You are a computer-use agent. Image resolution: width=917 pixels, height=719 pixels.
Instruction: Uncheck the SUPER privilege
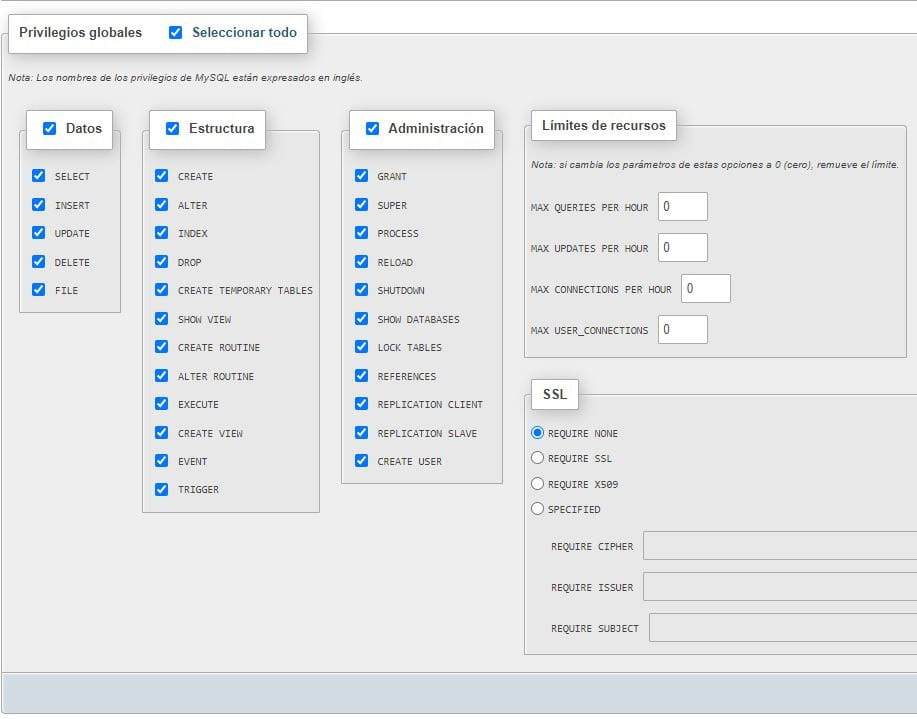point(361,204)
